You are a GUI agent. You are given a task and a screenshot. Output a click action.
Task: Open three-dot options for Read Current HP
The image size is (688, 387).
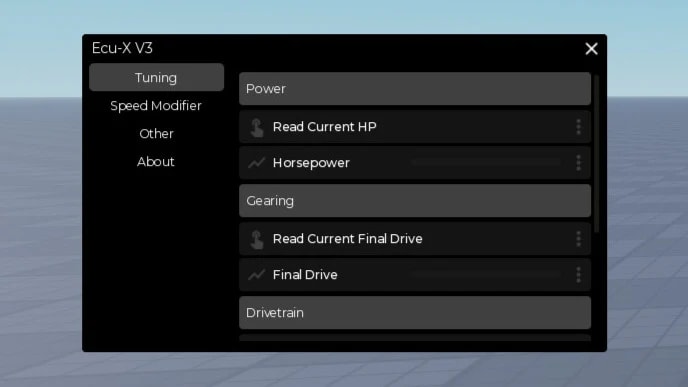click(x=578, y=127)
